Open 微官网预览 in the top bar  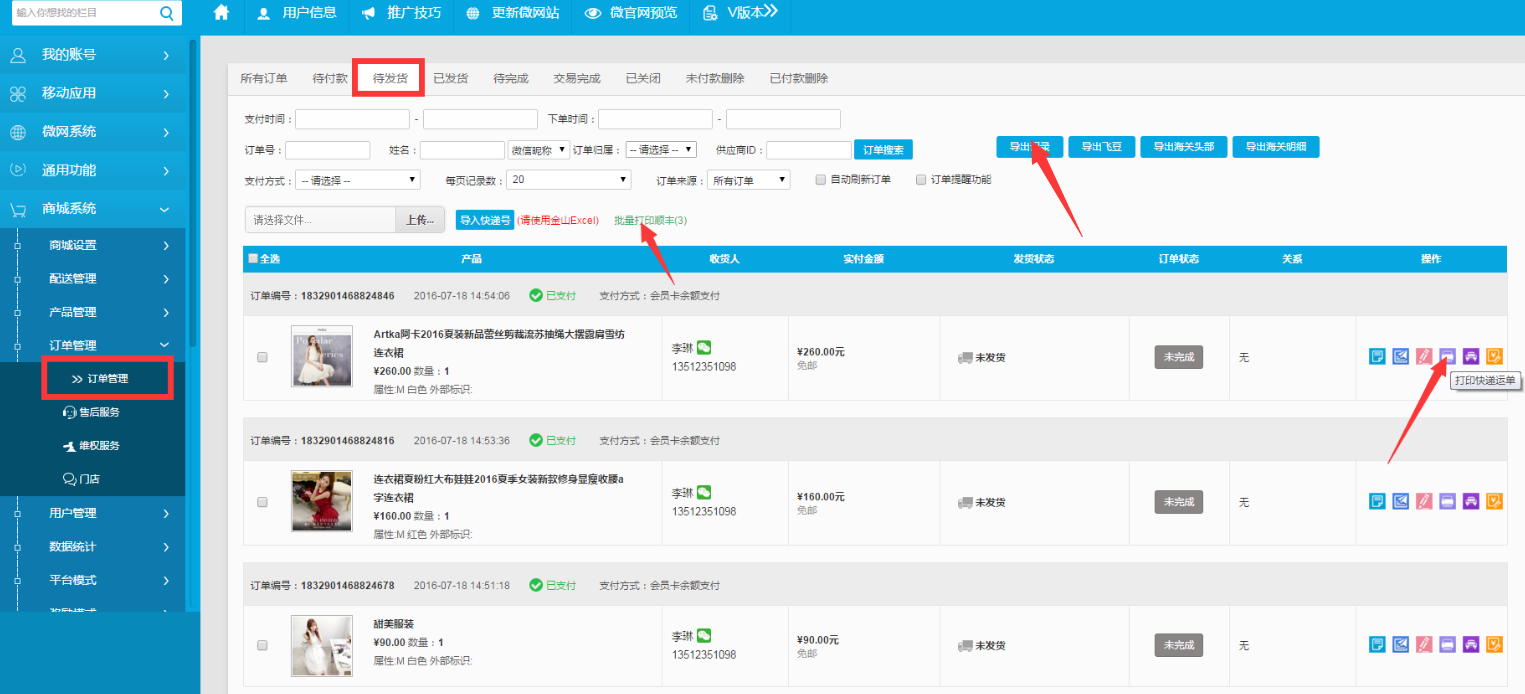coord(631,13)
